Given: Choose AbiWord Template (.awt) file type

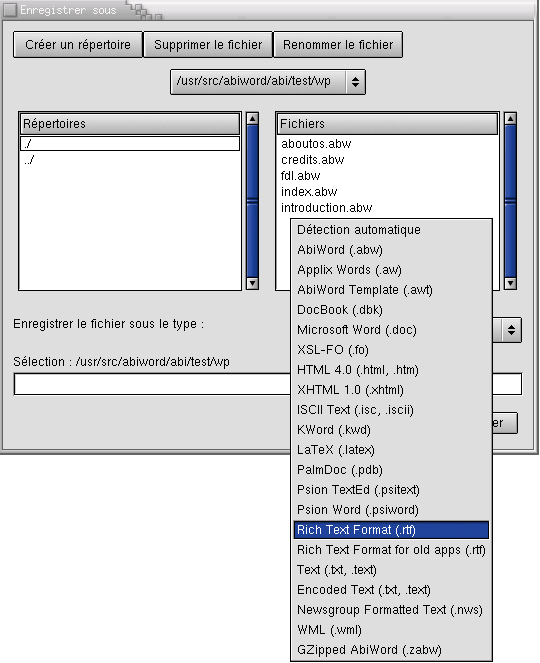Looking at the screenshot, I should 391,290.
